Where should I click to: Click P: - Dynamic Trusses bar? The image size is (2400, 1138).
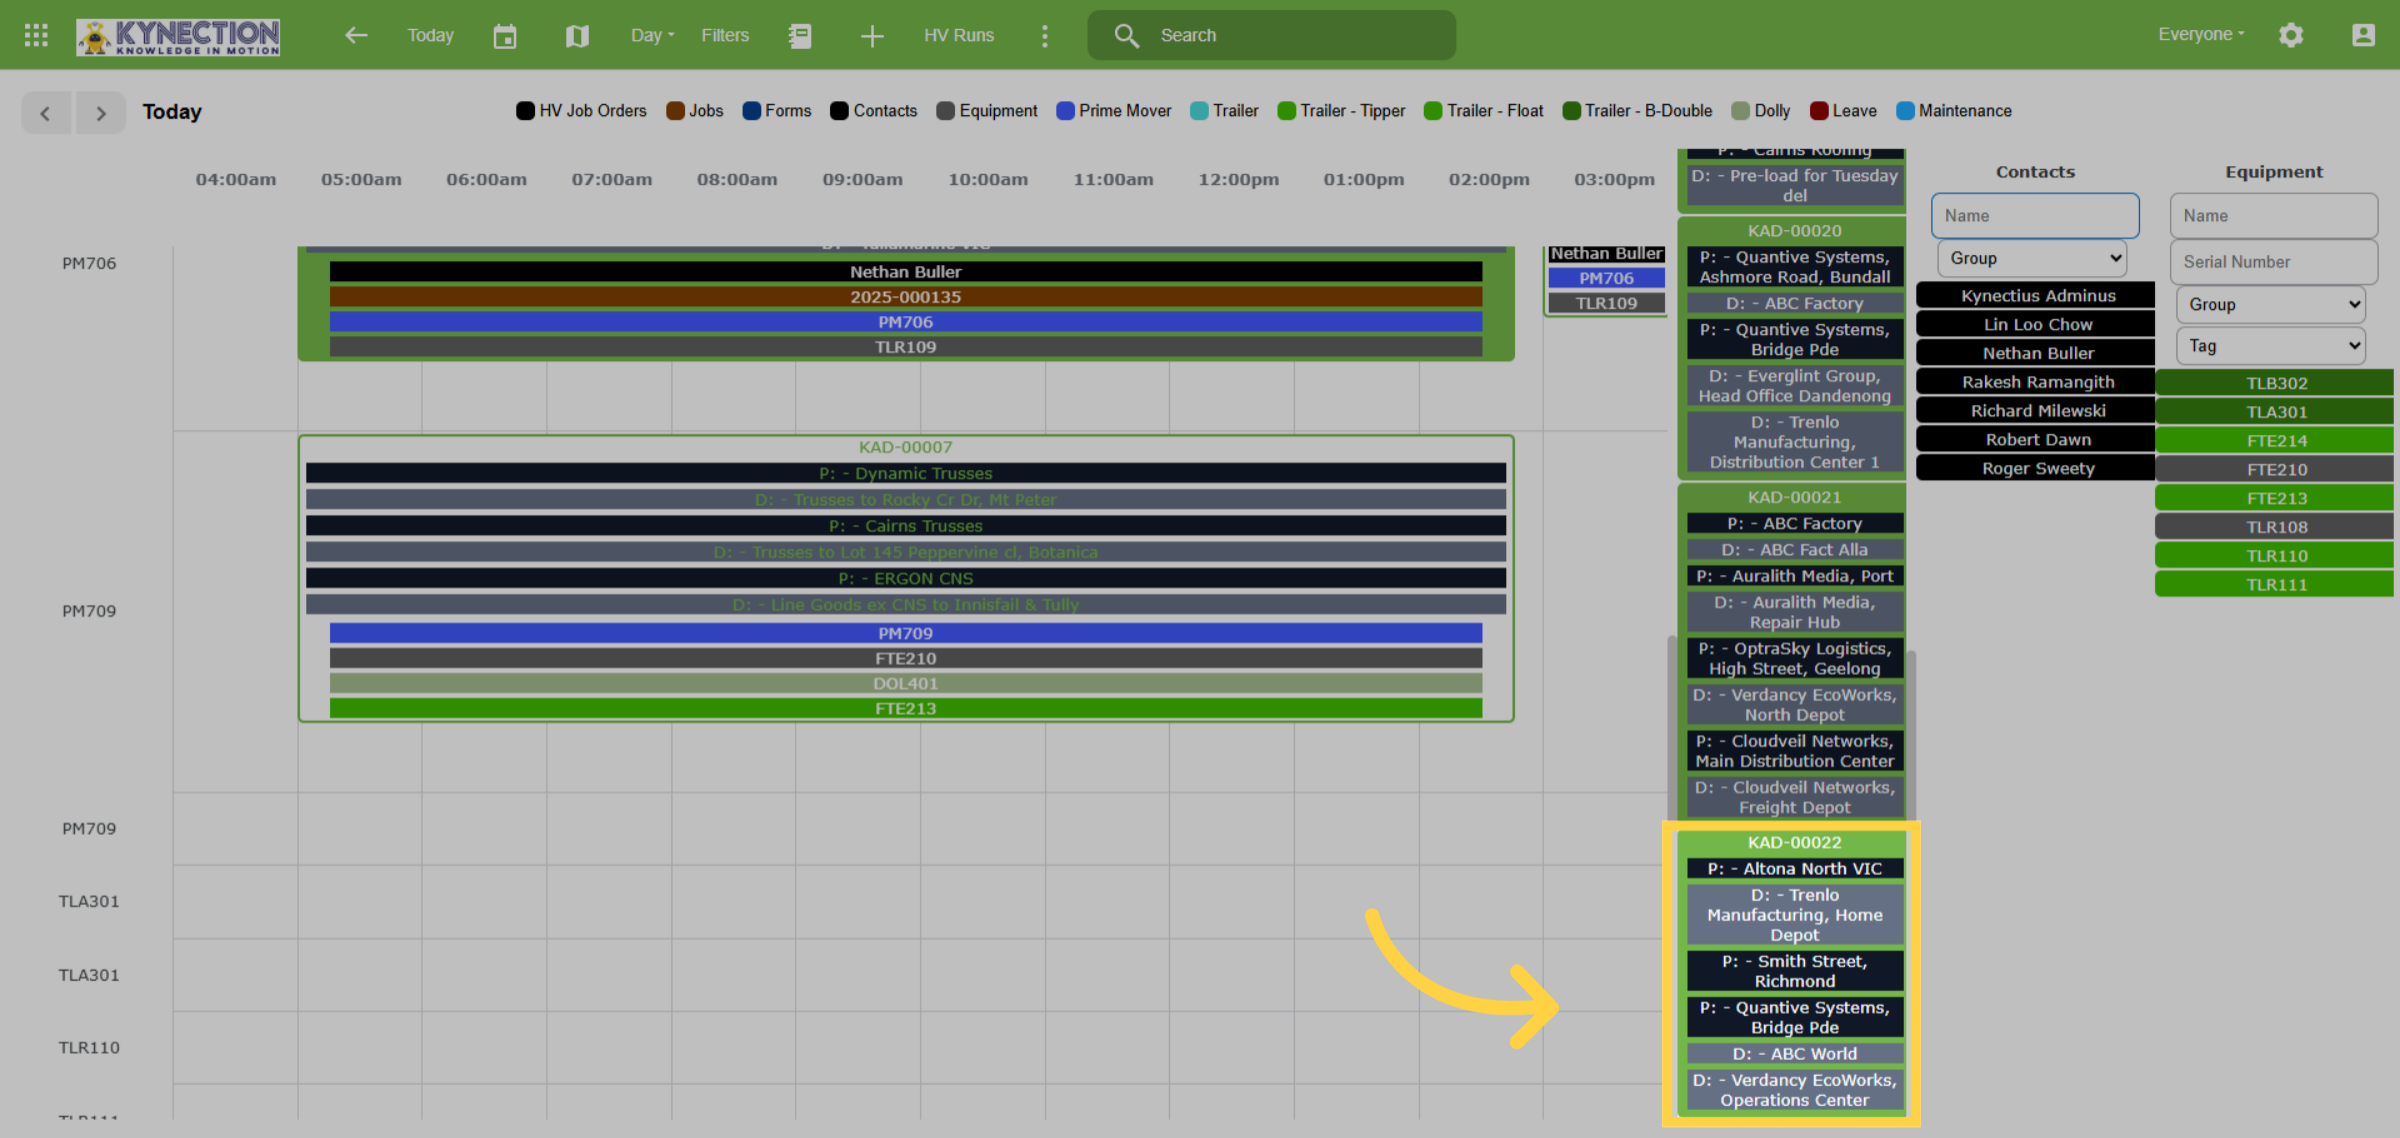click(x=905, y=474)
